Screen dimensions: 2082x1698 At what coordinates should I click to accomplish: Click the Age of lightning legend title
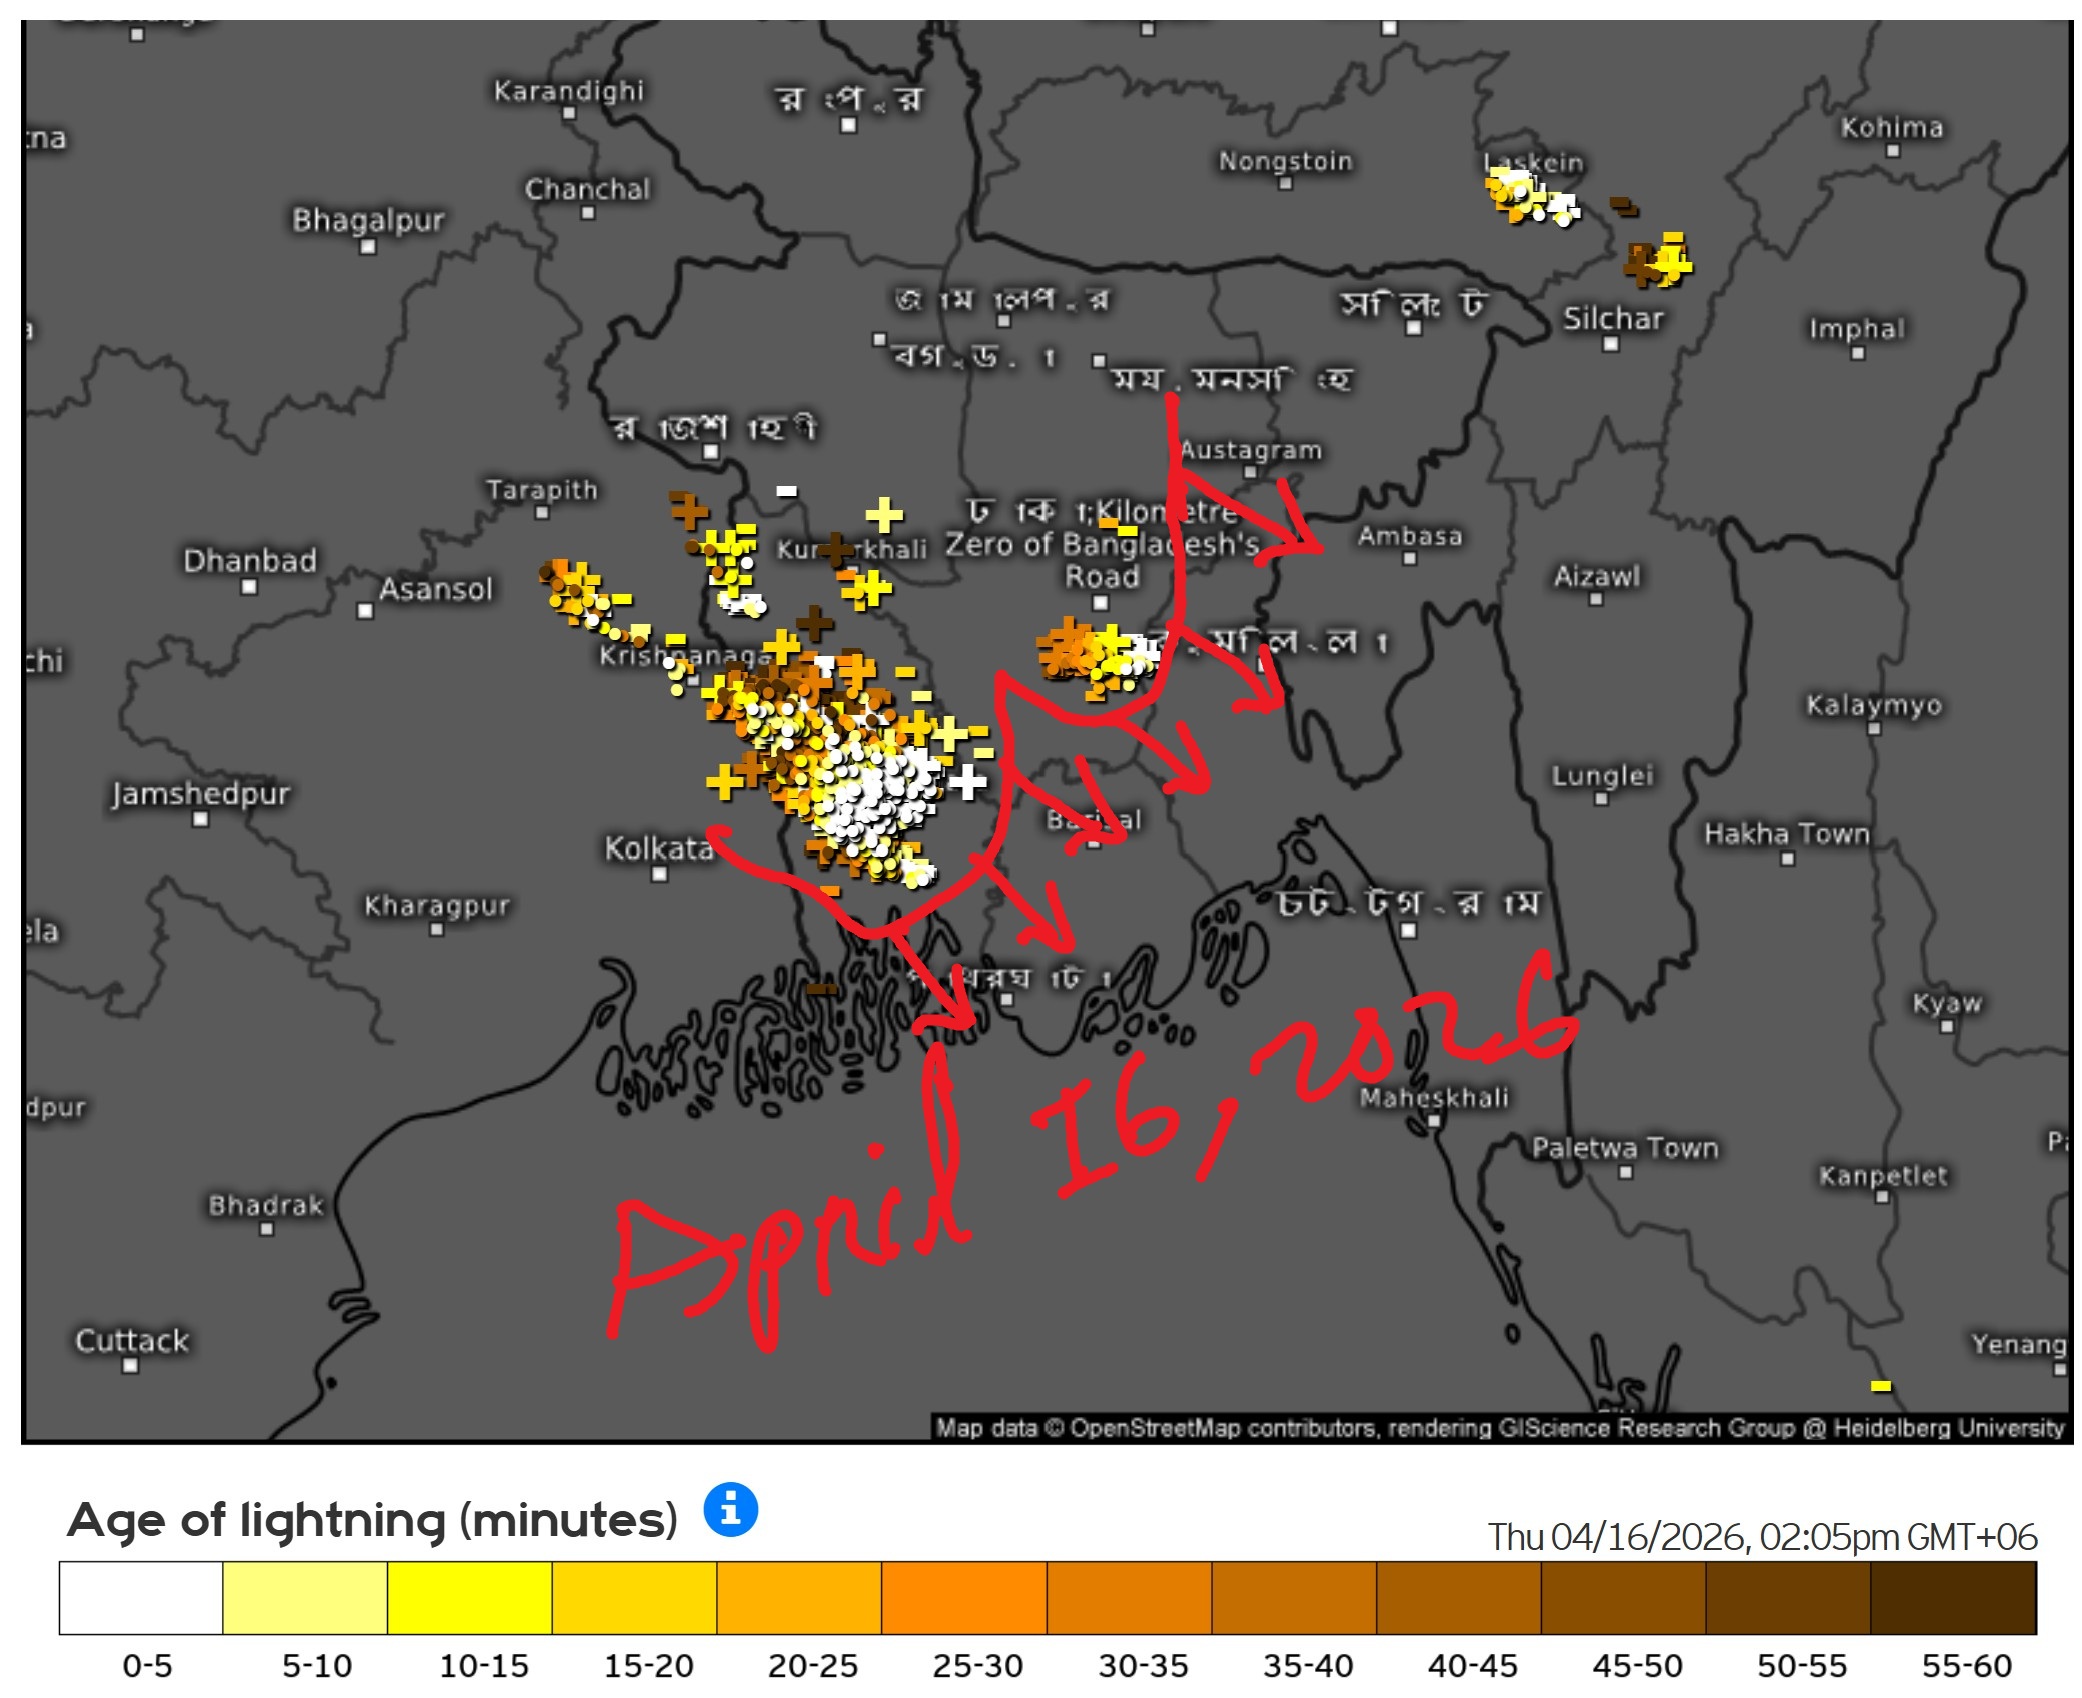pyautogui.click(x=372, y=1520)
